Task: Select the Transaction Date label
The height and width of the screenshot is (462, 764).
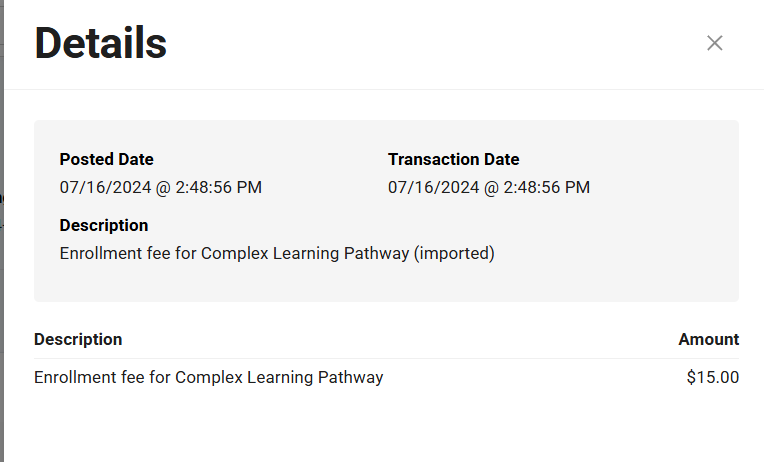Action: coord(453,159)
